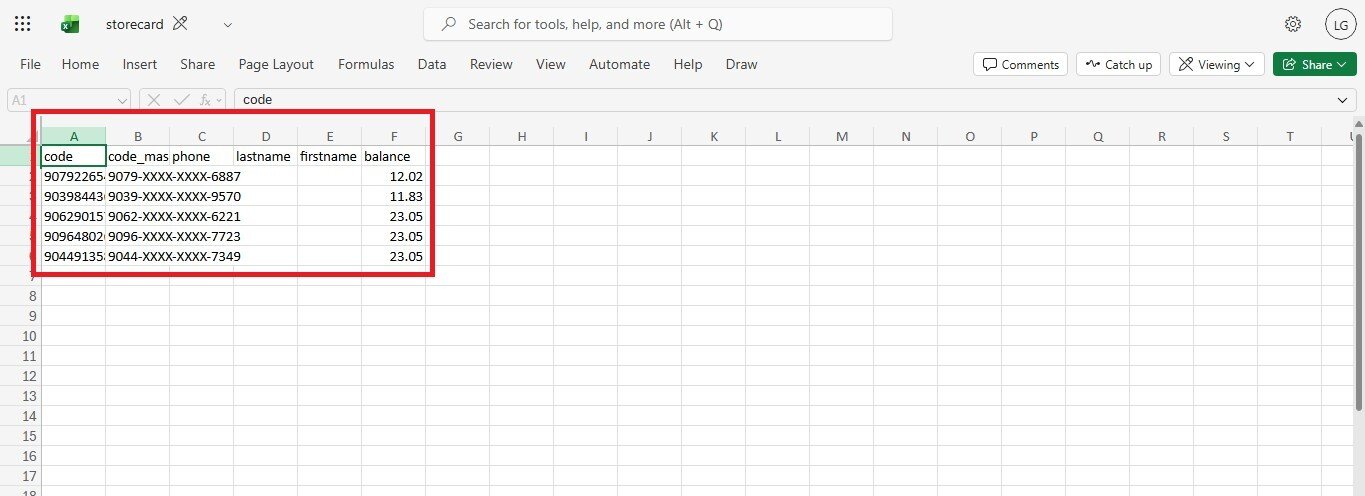Click the read-only pencil icon beside storecard

pyautogui.click(x=180, y=24)
